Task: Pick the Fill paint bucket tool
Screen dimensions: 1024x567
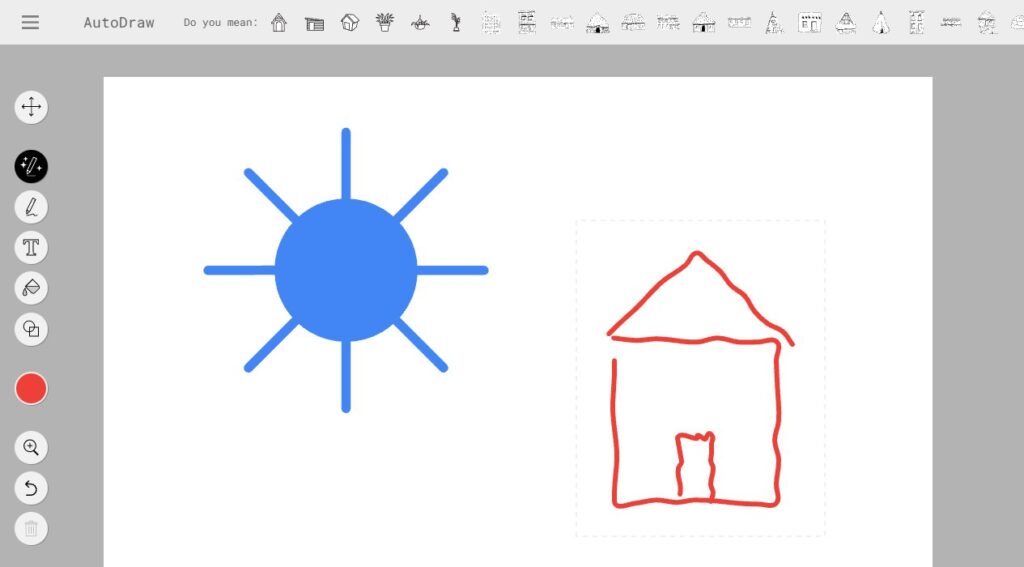Action: (x=31, y=288)
